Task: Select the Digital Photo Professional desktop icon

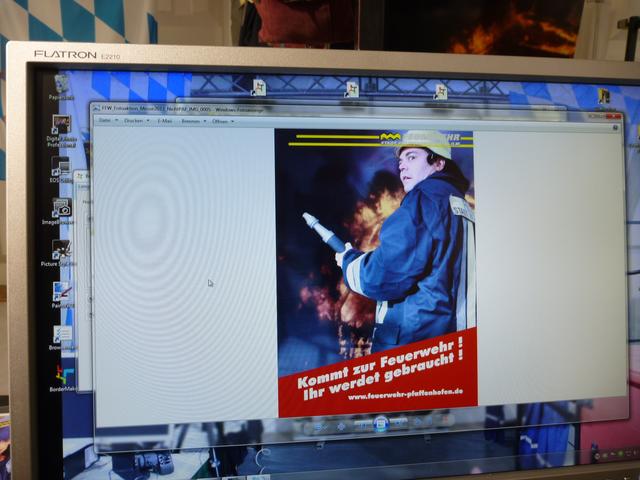Action: point(61,126)
